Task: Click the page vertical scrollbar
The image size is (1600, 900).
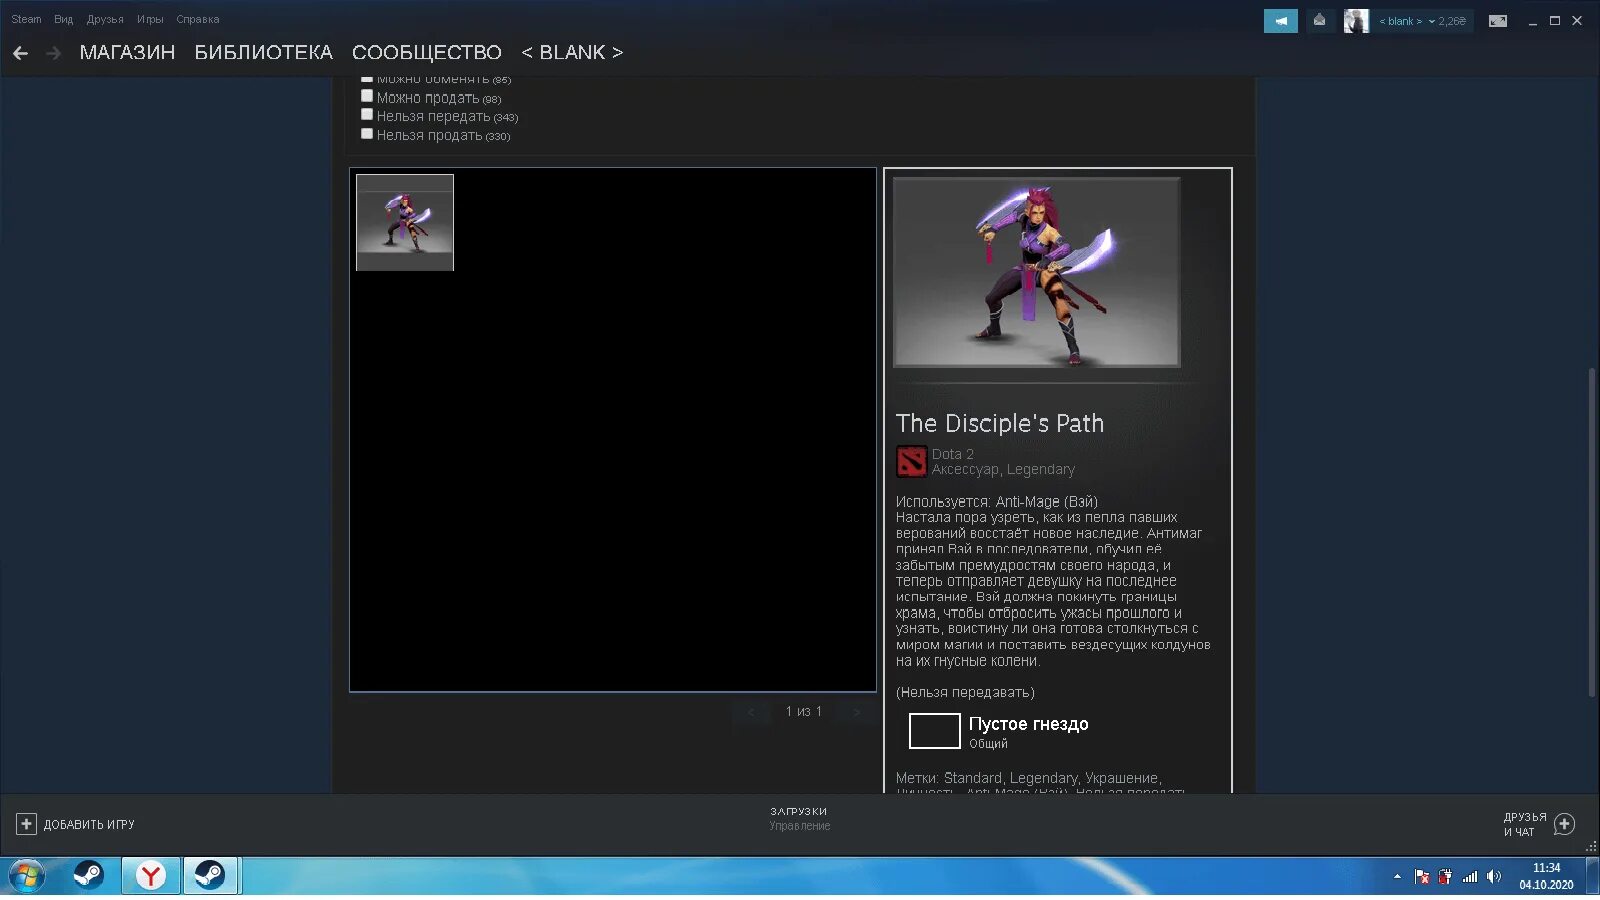Action: pyautogui.click(x=1592, y=532)
